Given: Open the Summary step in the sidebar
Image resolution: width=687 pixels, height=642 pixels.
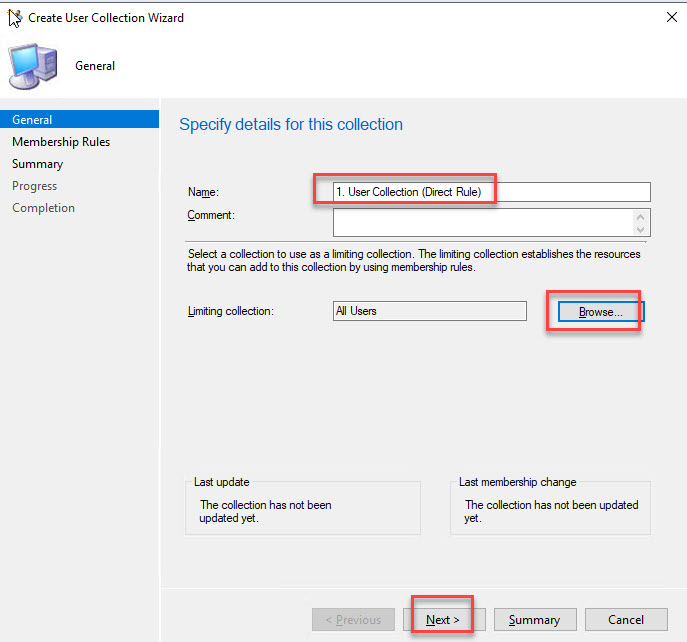Looking at the screenshot, I should click(x=37, y=164).
